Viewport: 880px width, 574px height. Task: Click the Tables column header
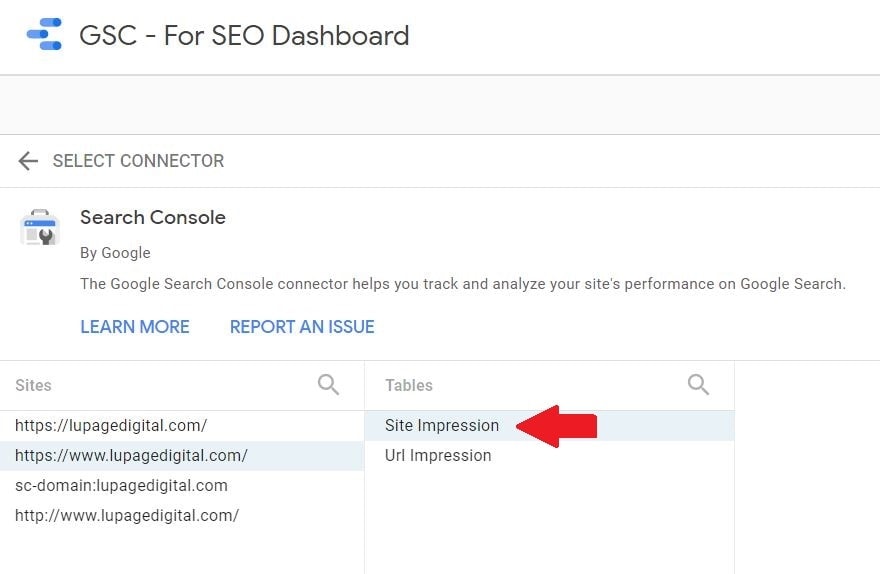click(x=409, y=385)
